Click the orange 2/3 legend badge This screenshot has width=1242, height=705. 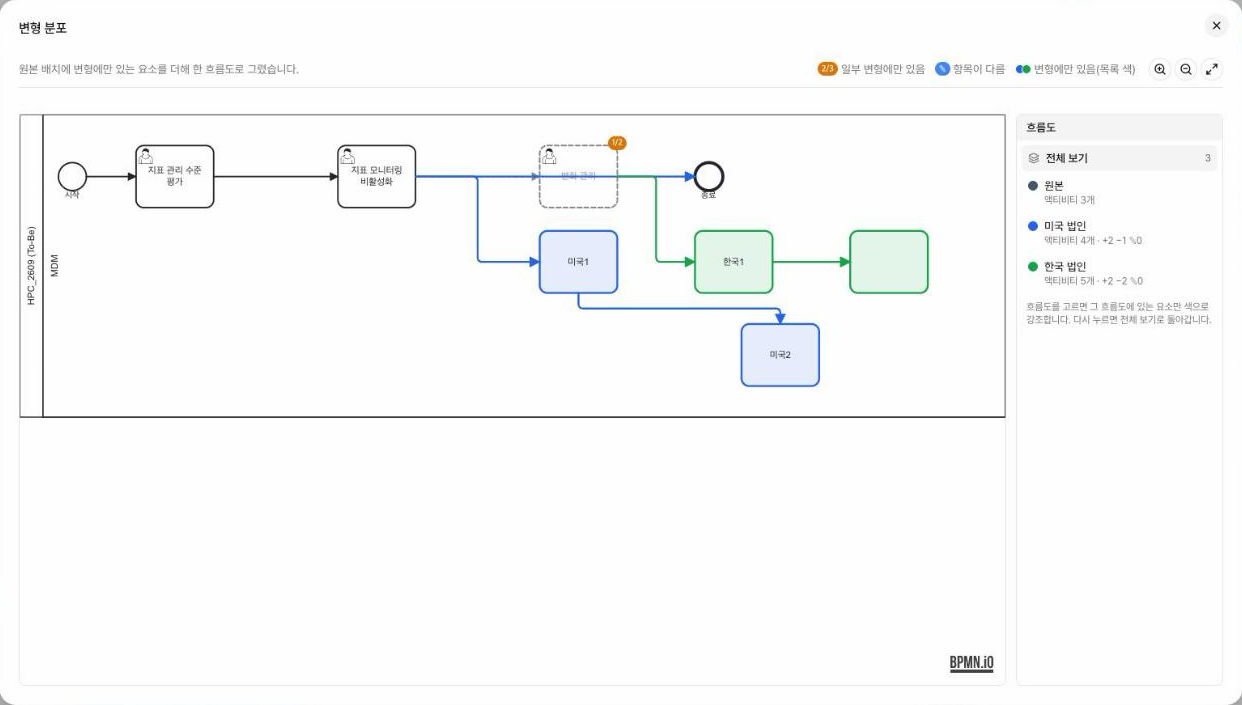827,69
